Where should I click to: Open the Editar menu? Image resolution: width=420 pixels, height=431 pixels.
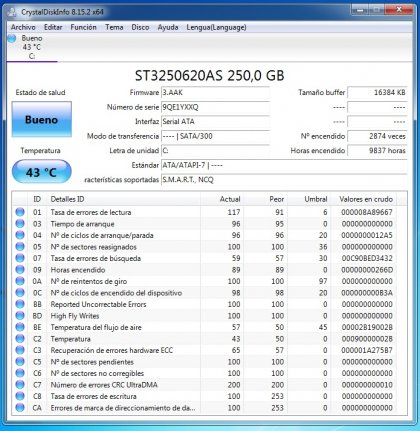pos(53,27)
